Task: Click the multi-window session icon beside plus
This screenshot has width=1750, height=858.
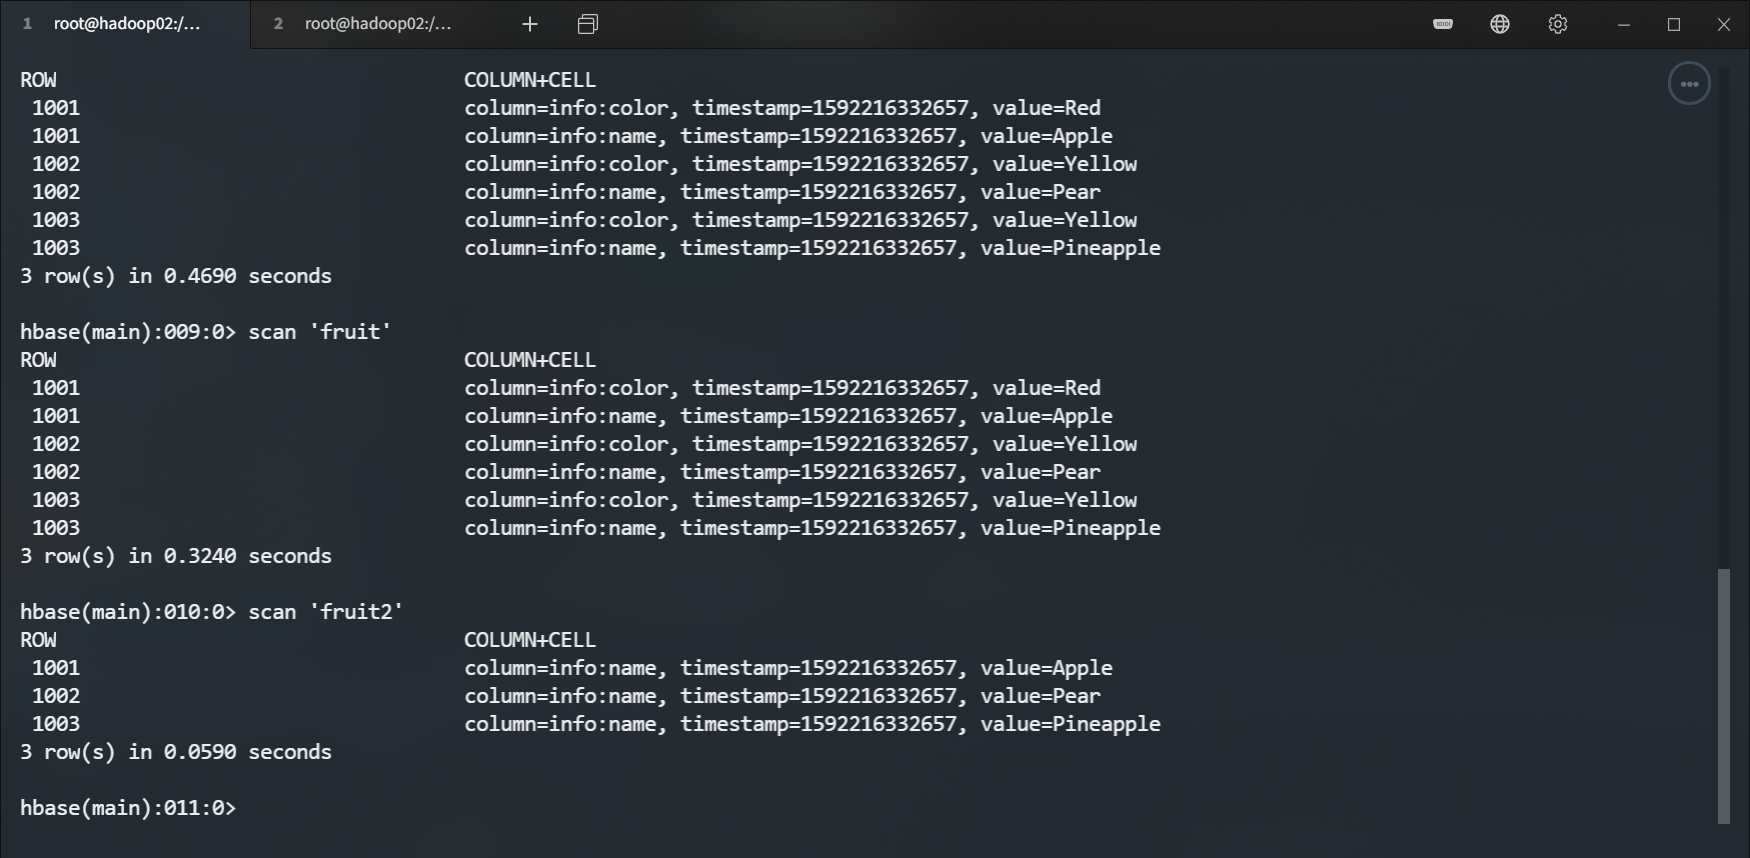Action: pyautogui.click(x=588, y=24)
